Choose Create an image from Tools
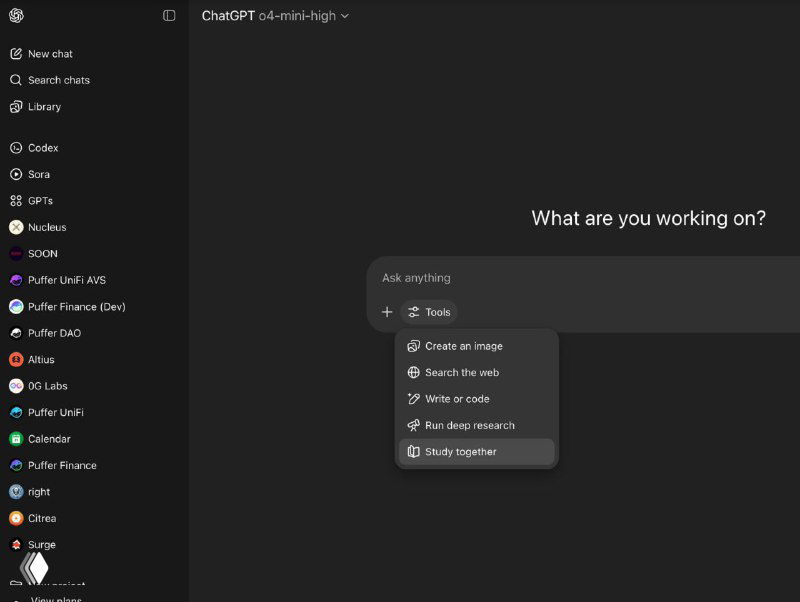This screenshot has width=800, height=602. [463, 346]
